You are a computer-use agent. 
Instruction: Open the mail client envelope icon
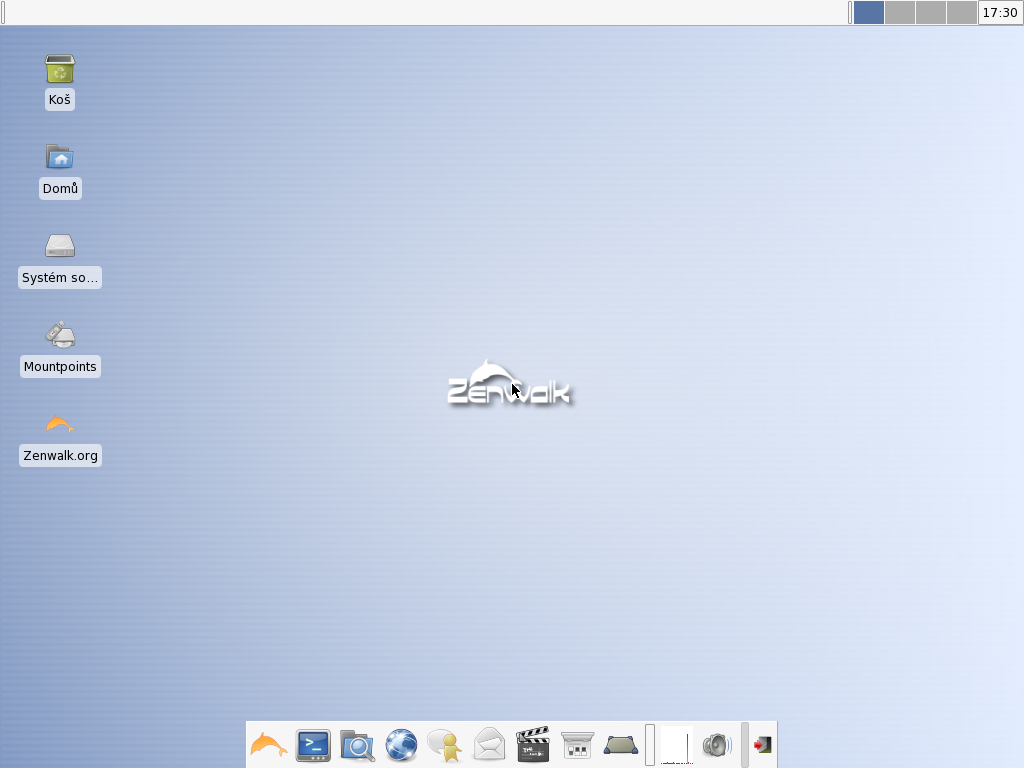[489, 744]
